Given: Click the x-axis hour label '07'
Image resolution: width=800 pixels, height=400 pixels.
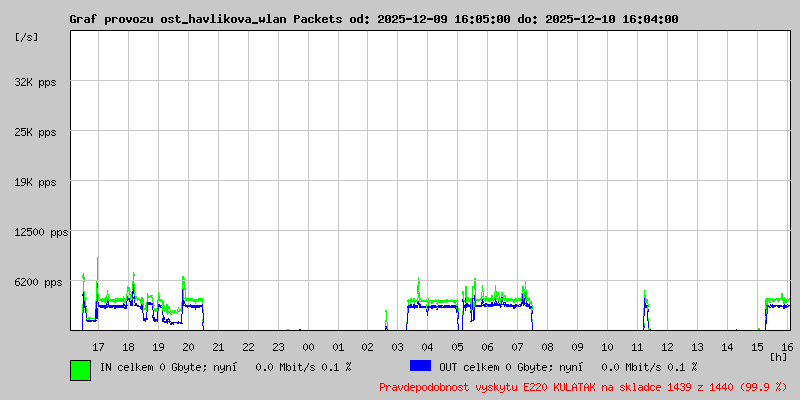Looking at the screenshot, I should (517, 347).
